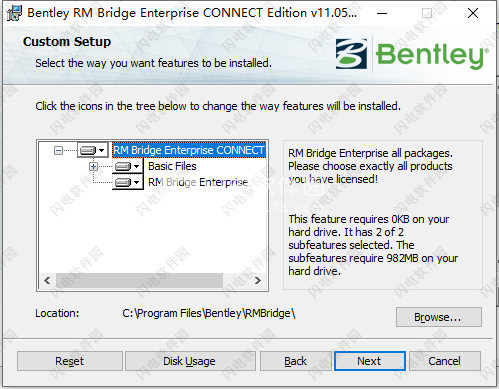Click the Reset button
Viewport: 499px width, 389px height.
tap(70, 361)
